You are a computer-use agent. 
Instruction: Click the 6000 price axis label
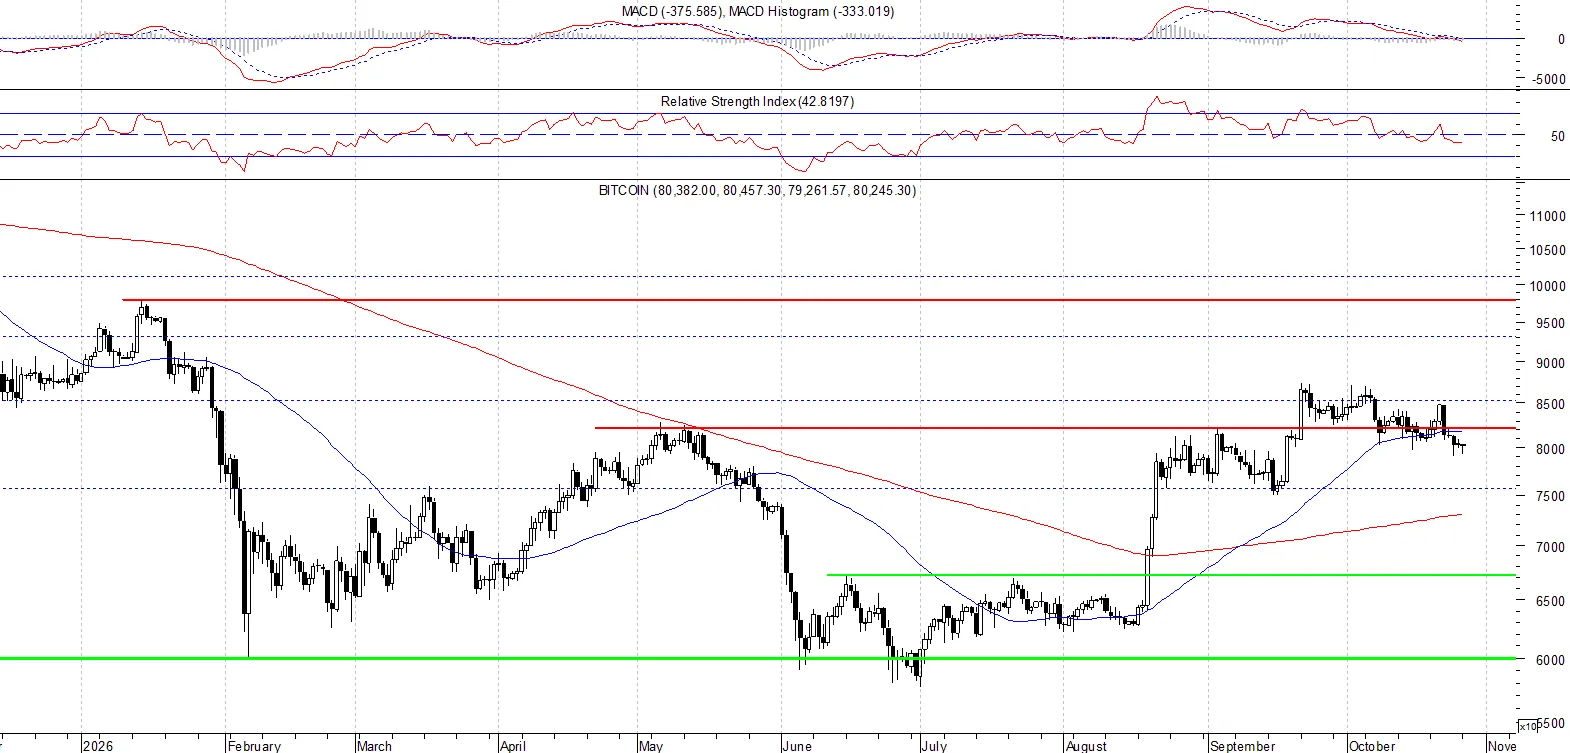point(1550,660)
